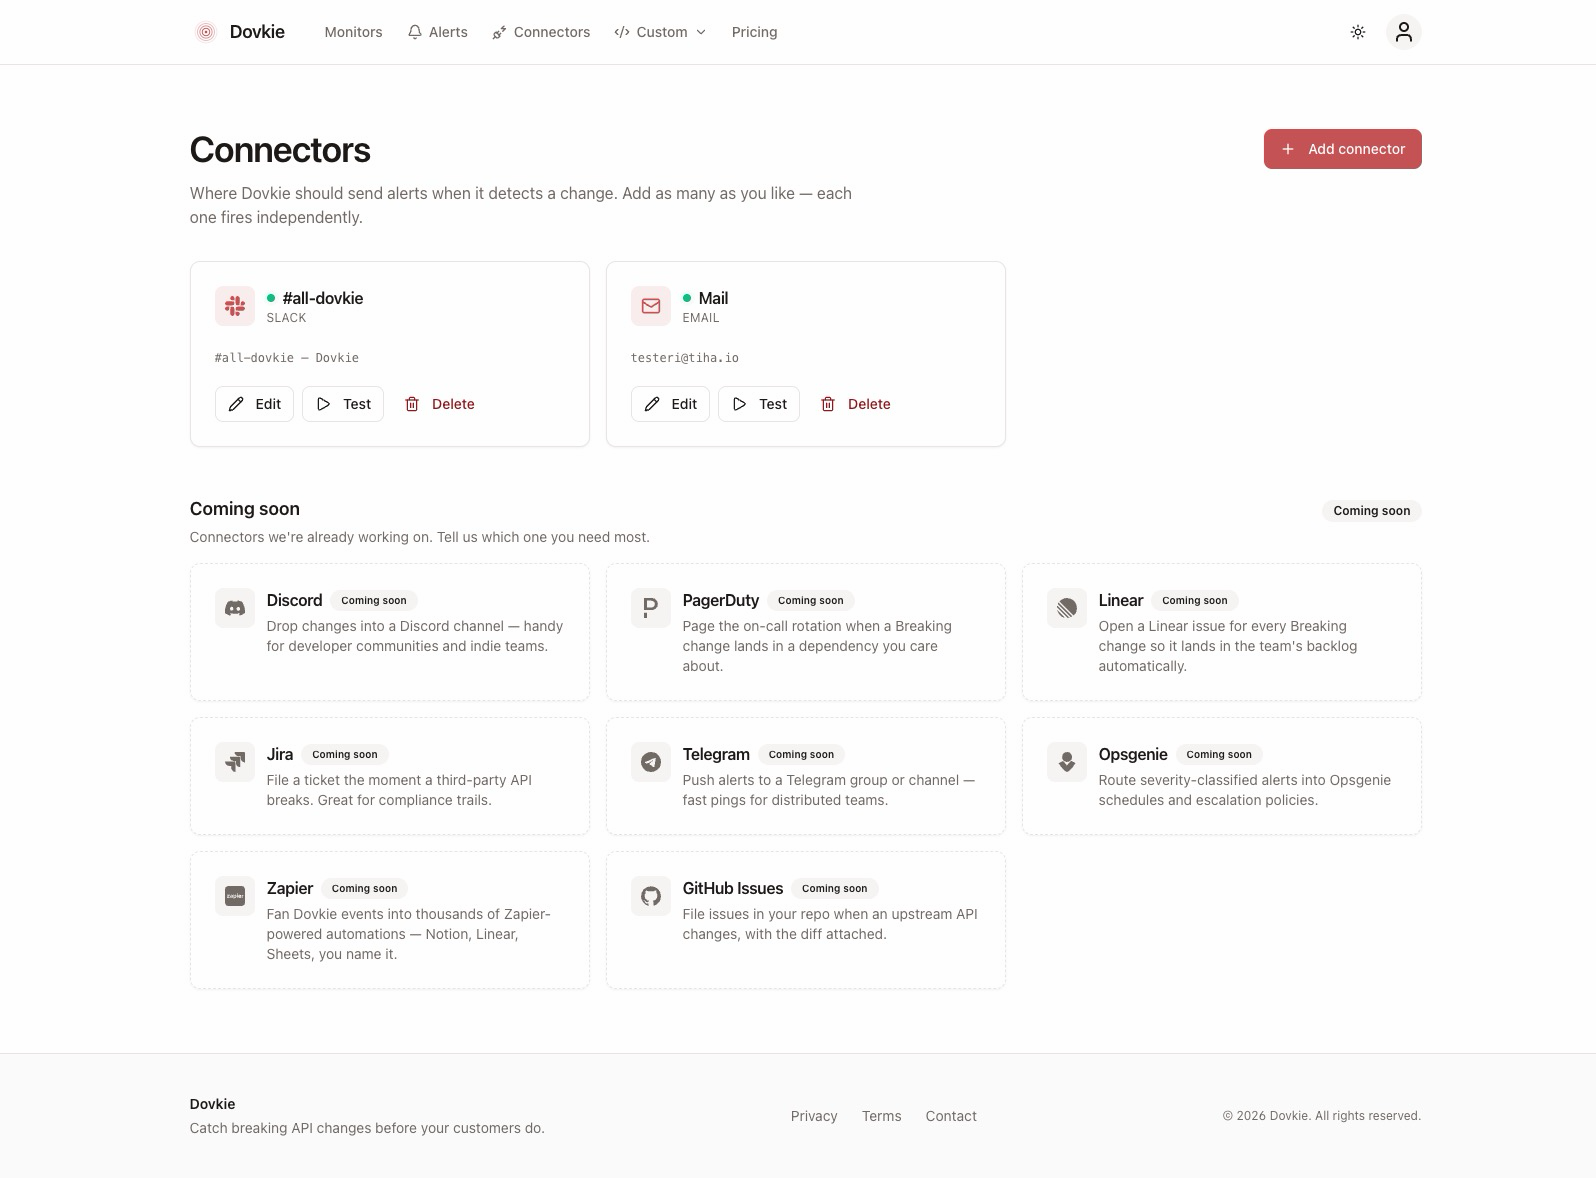Click the Slack icon on #all-dovkie card
Viewport: 1596px width, 1178px height.
(x=235, y=306)
